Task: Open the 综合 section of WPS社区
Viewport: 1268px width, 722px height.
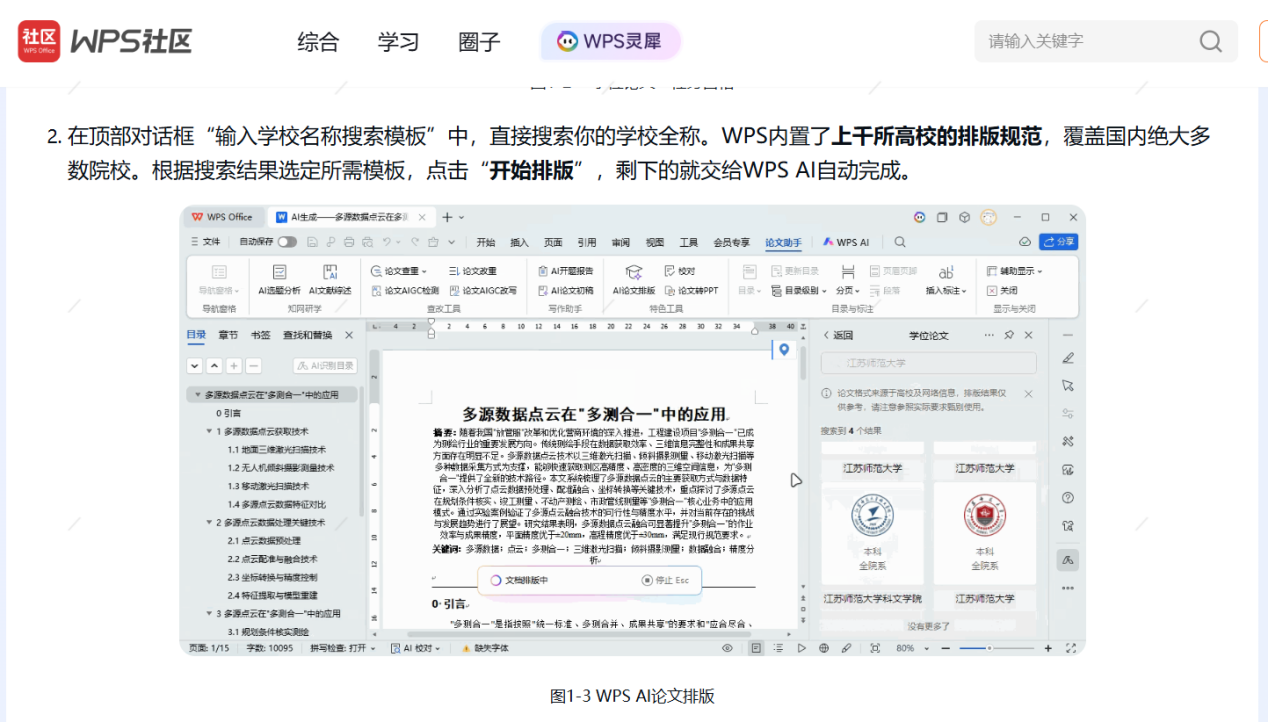Action: click(318, 42)
